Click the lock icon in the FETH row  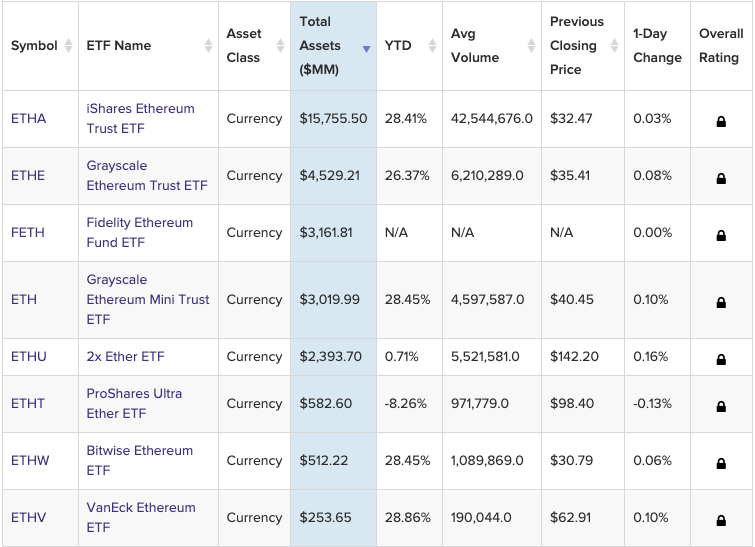(720, 235)
